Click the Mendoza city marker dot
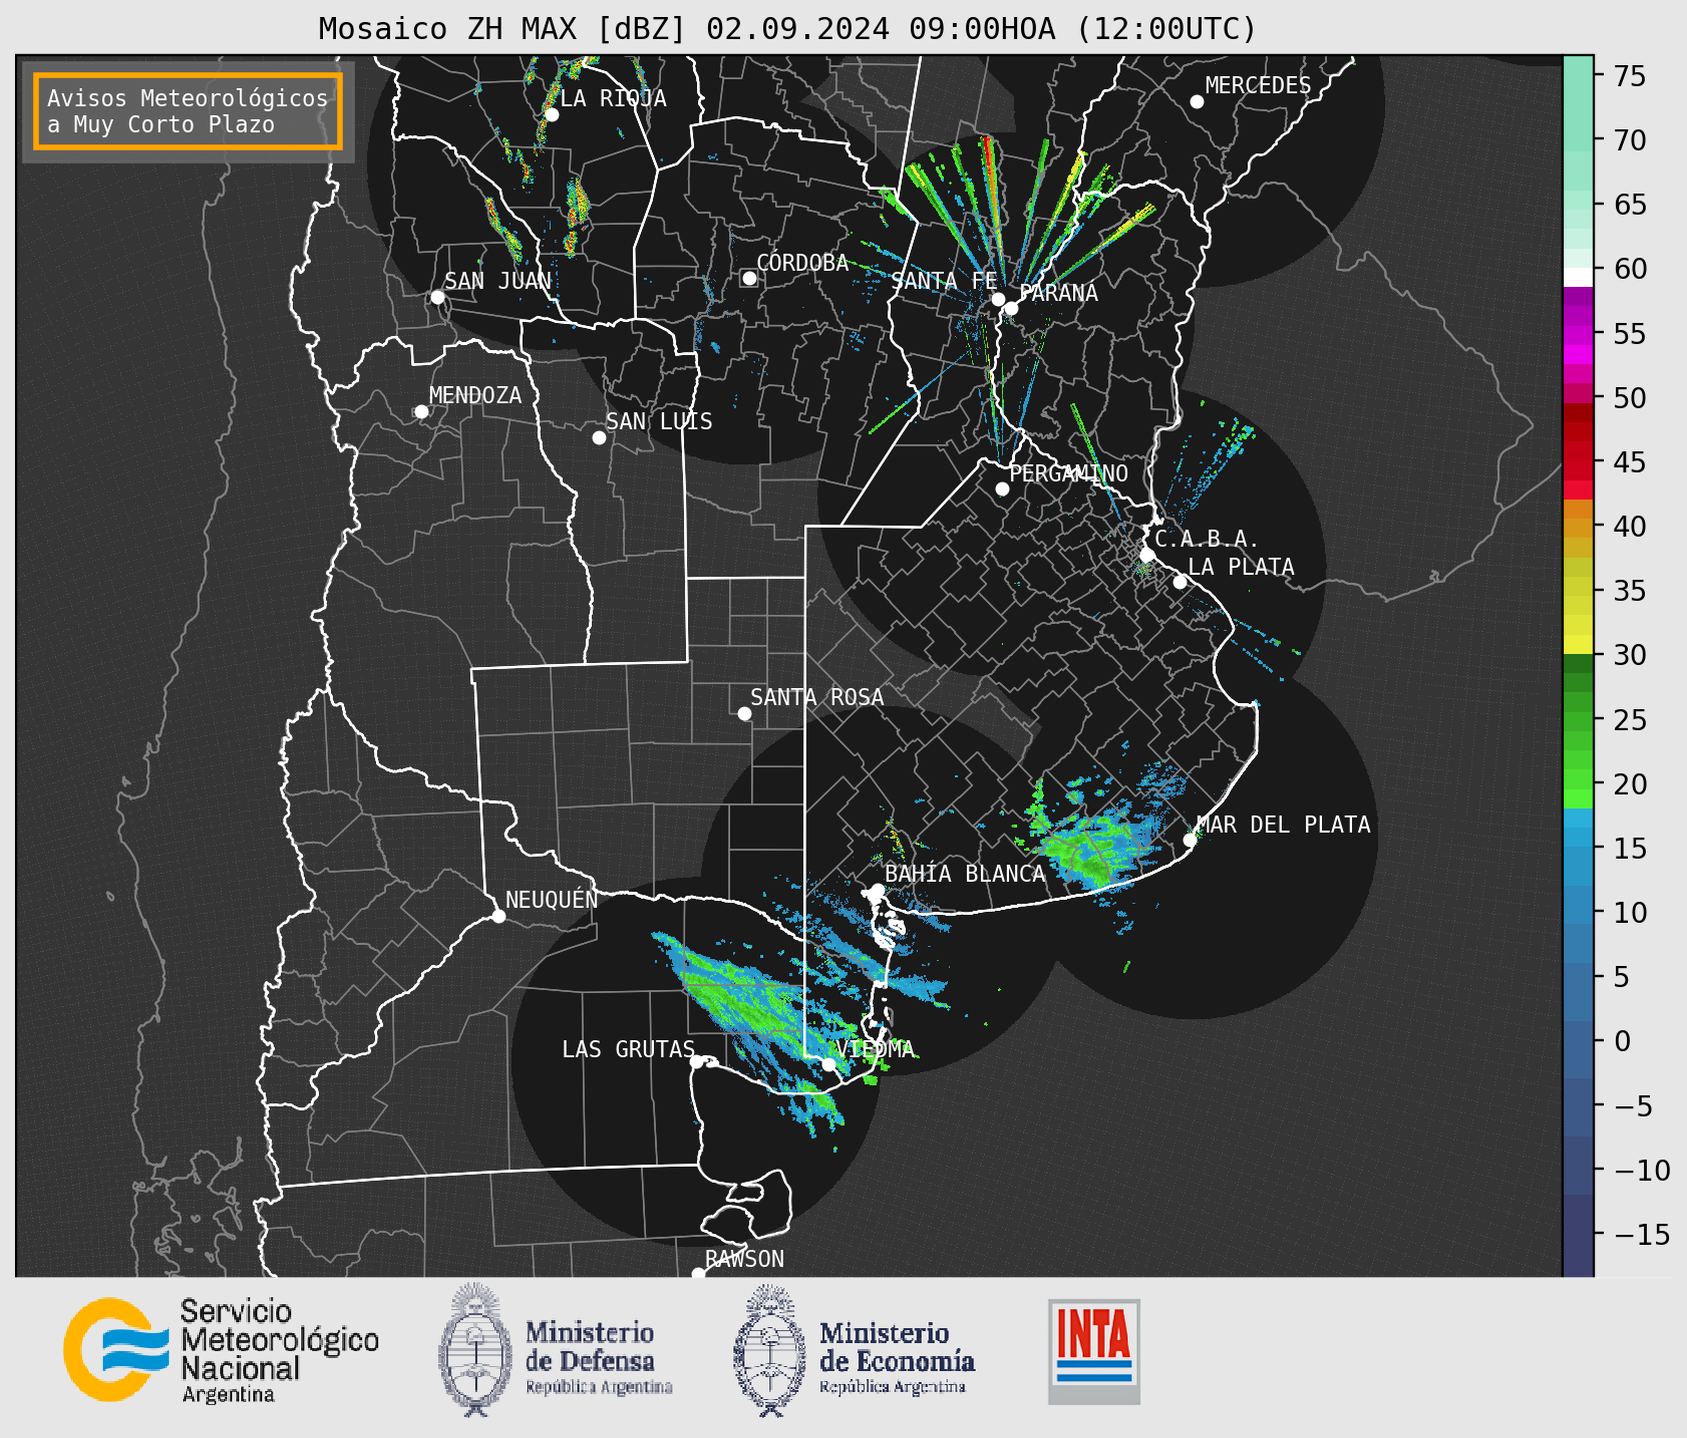Screen dimensions: 1687x1438 [422, 412]
